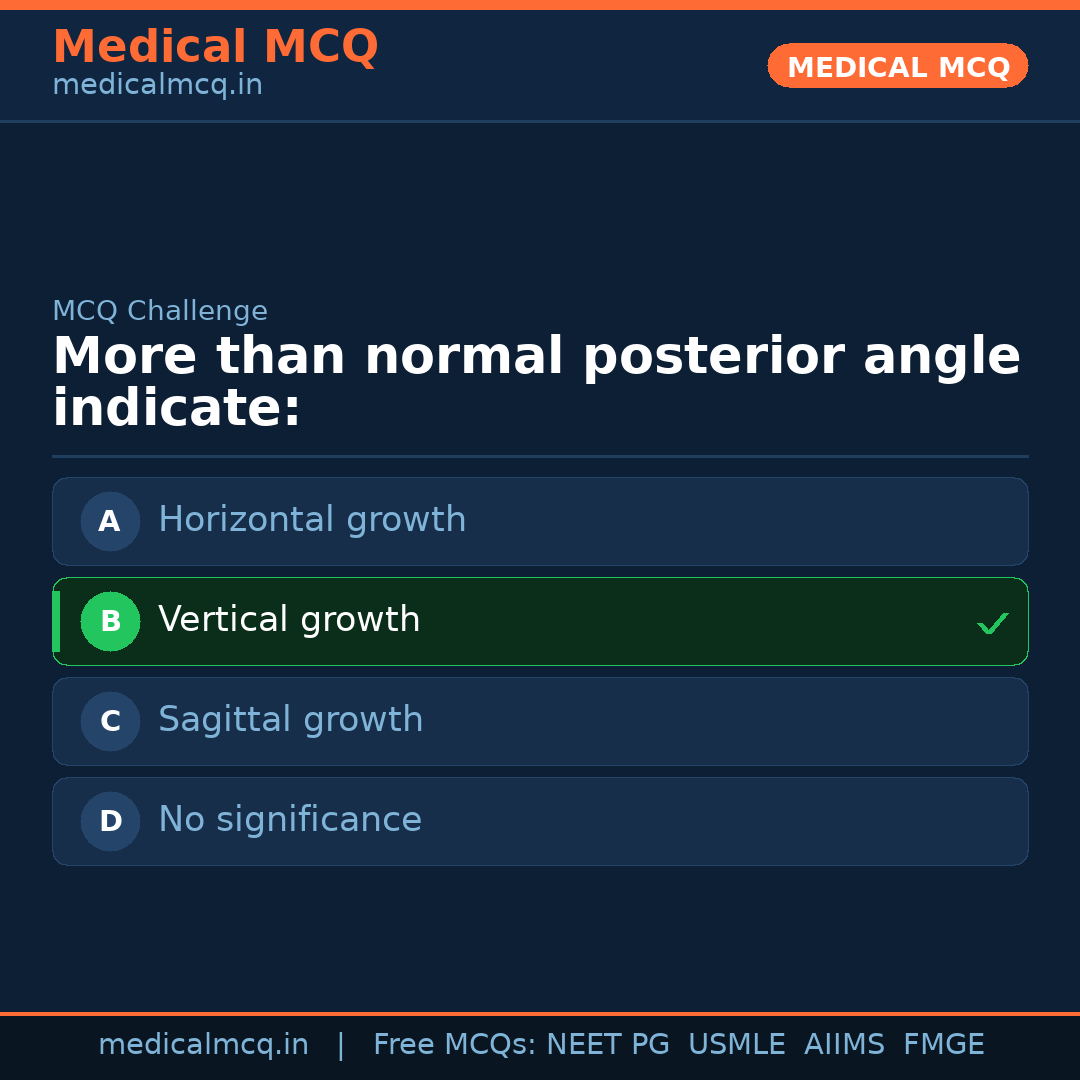This screenshot has width=1080, height=1080.
Task: Click the green accent bar on option B
Action: tap(56, 621)
